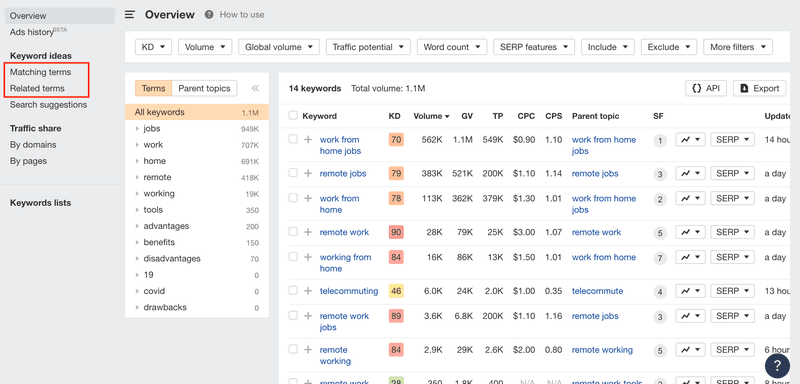Open Matching terms in sidebar
The image size is (800, 384).
coord(40,72)
